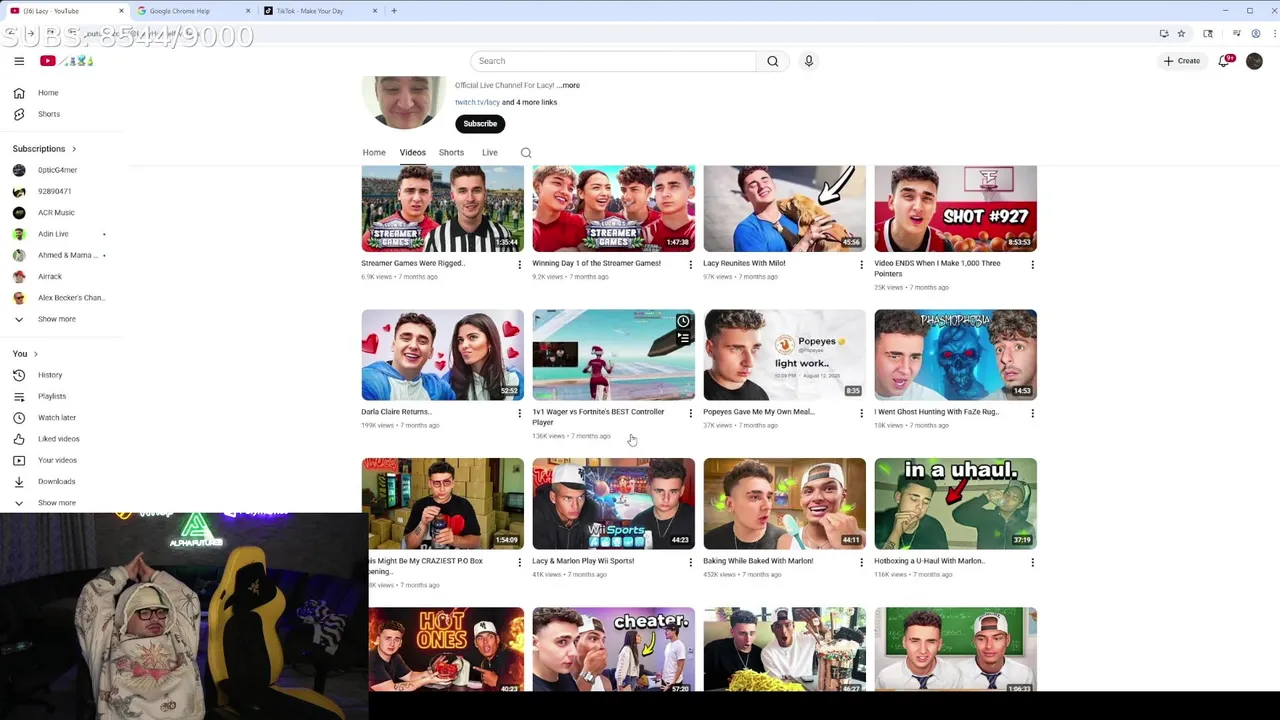
Task: Close the Google Chrome Help tab
Action: click(x=248, y=11)
